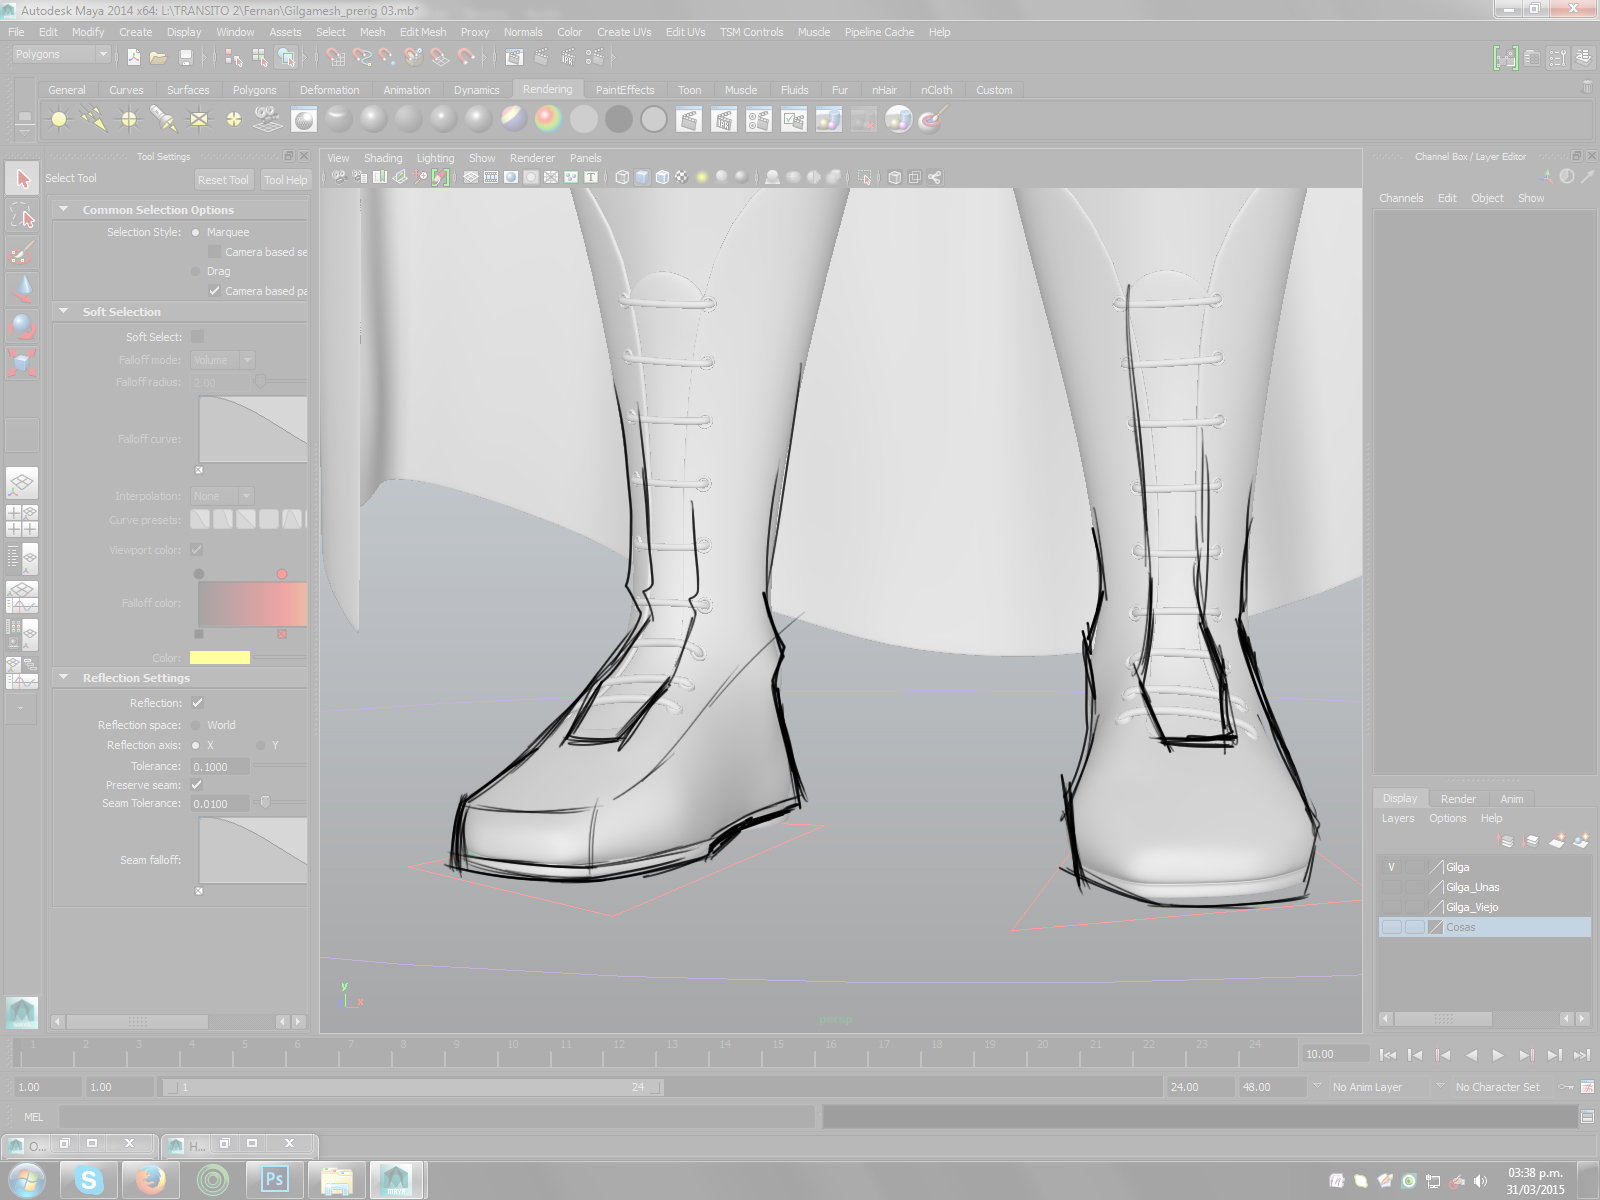Open Layers menu in Layer Editor

pyautogui.click(x=1398, y=818)
